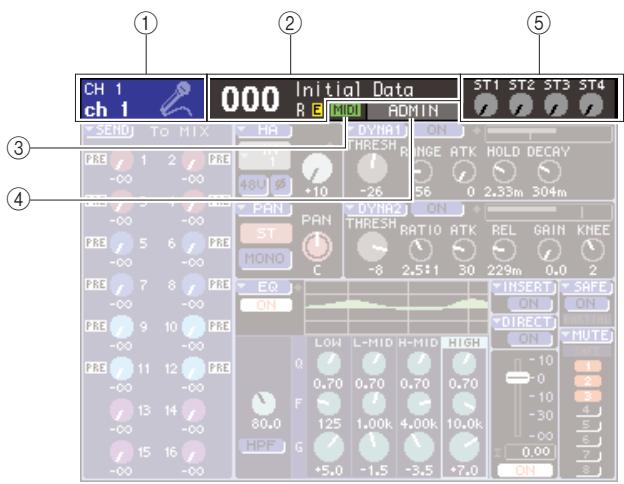Select the ST3 level knob
The image size is (624, 484).
[556, 105]
